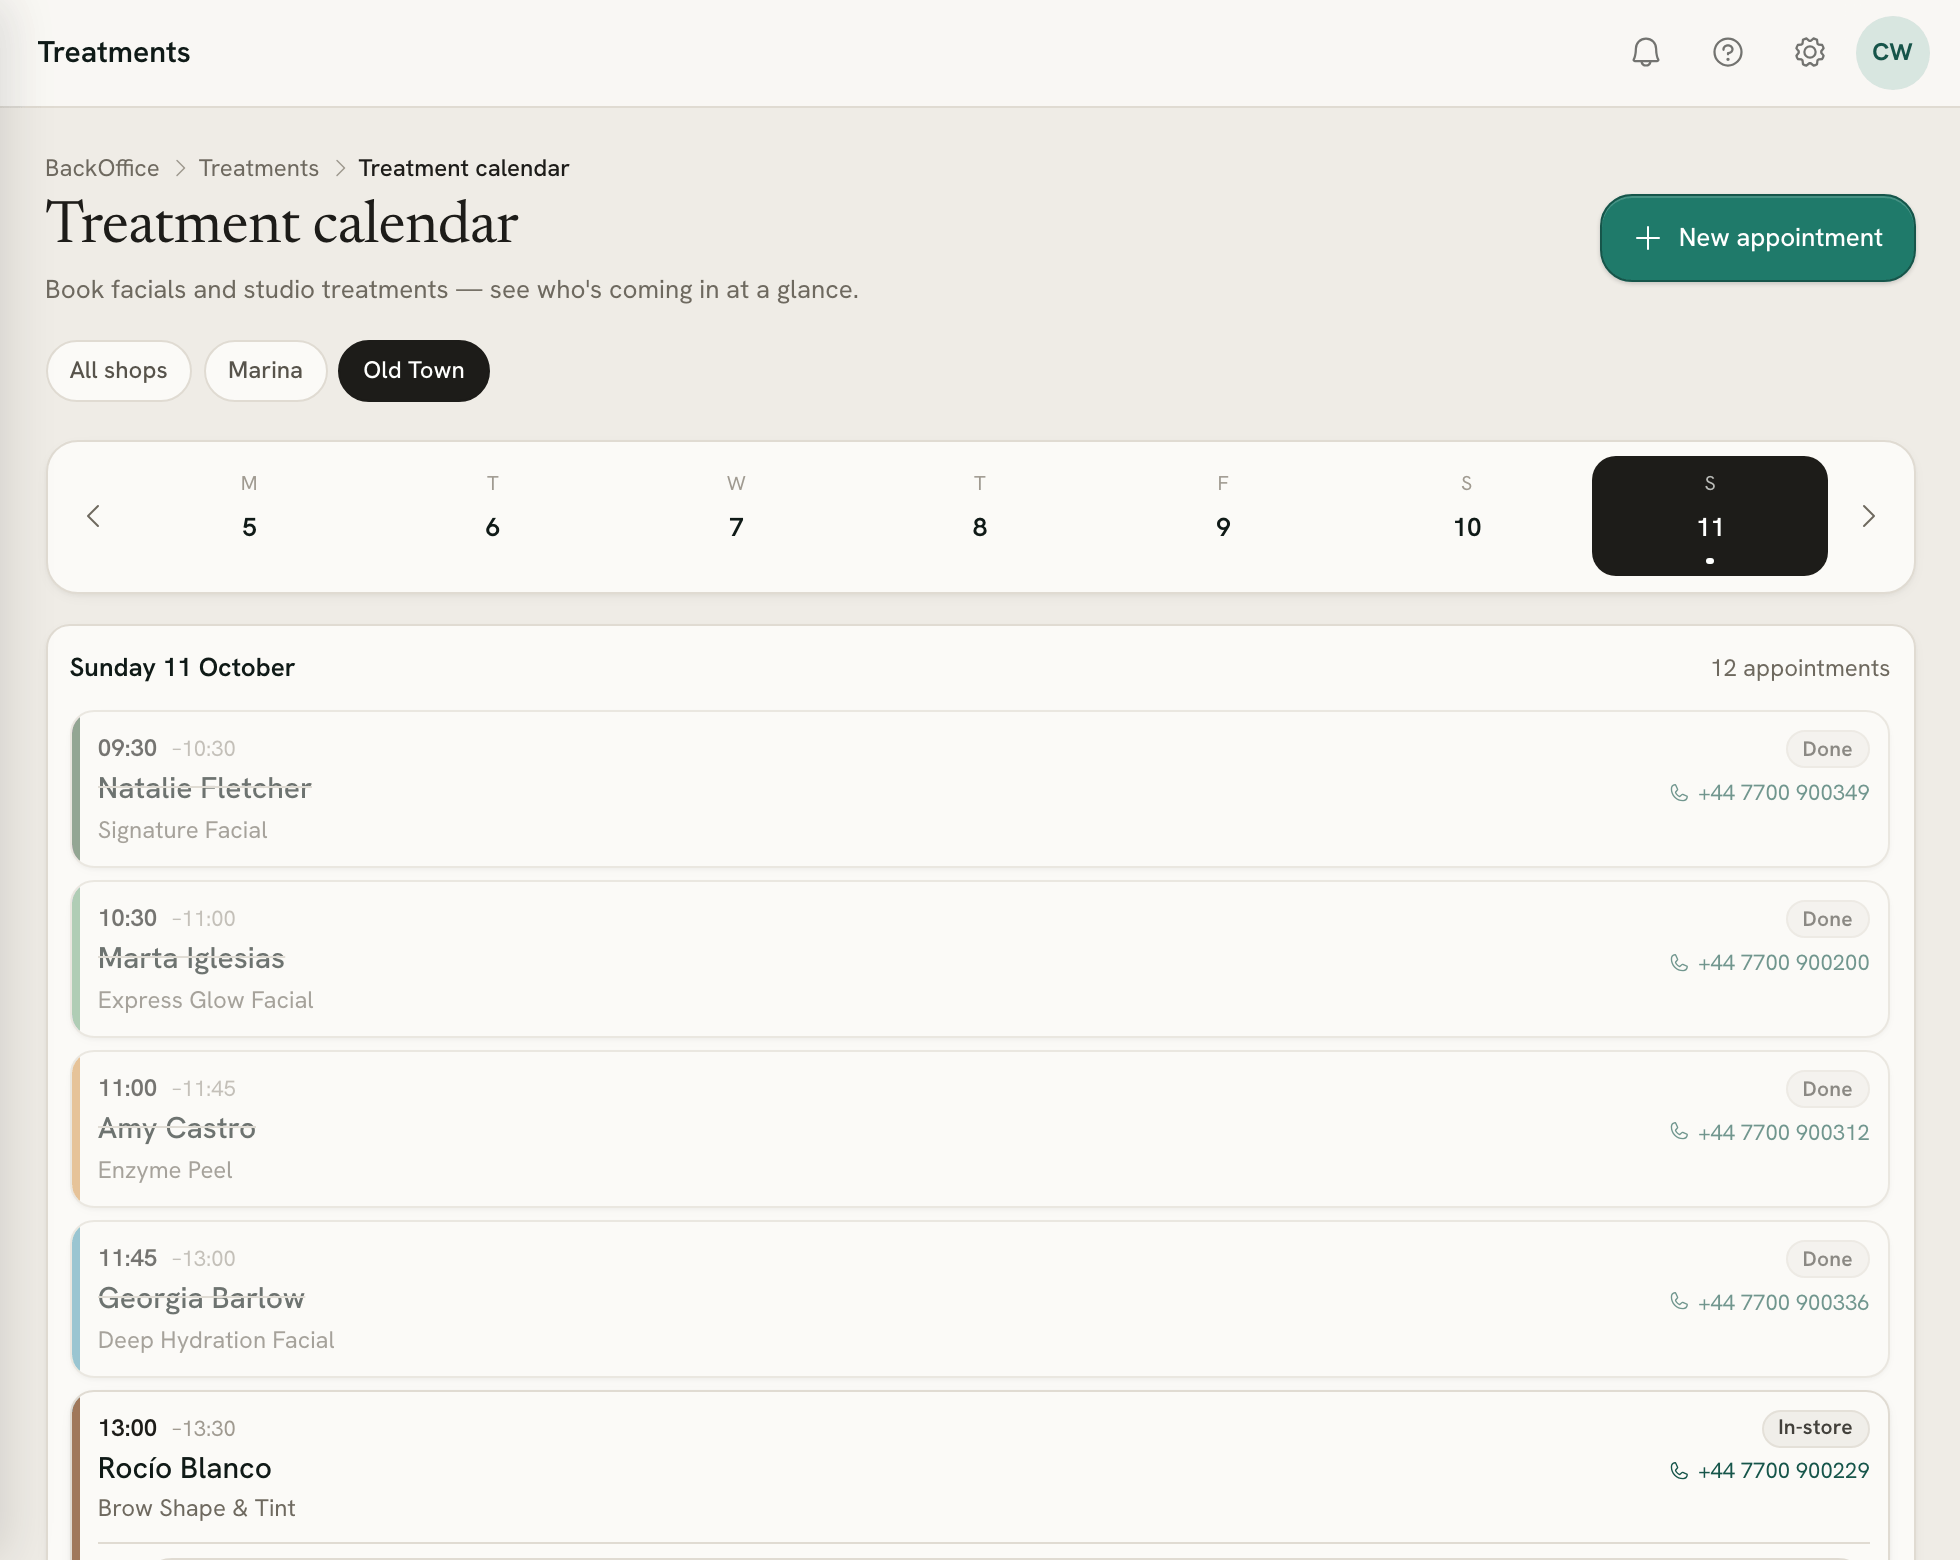Go to next week arrow
The width and height of the screenshot is (1960, 1560).
1868,516
